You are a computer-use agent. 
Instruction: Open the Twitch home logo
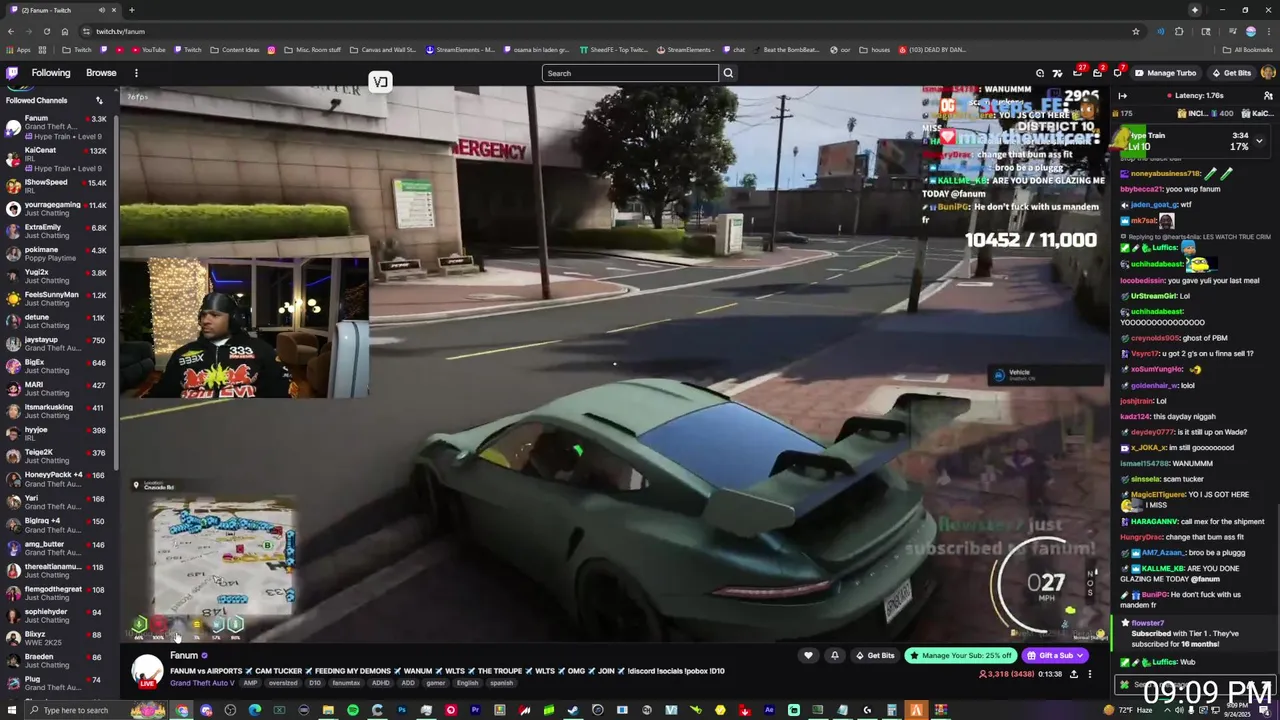[12, 73]
